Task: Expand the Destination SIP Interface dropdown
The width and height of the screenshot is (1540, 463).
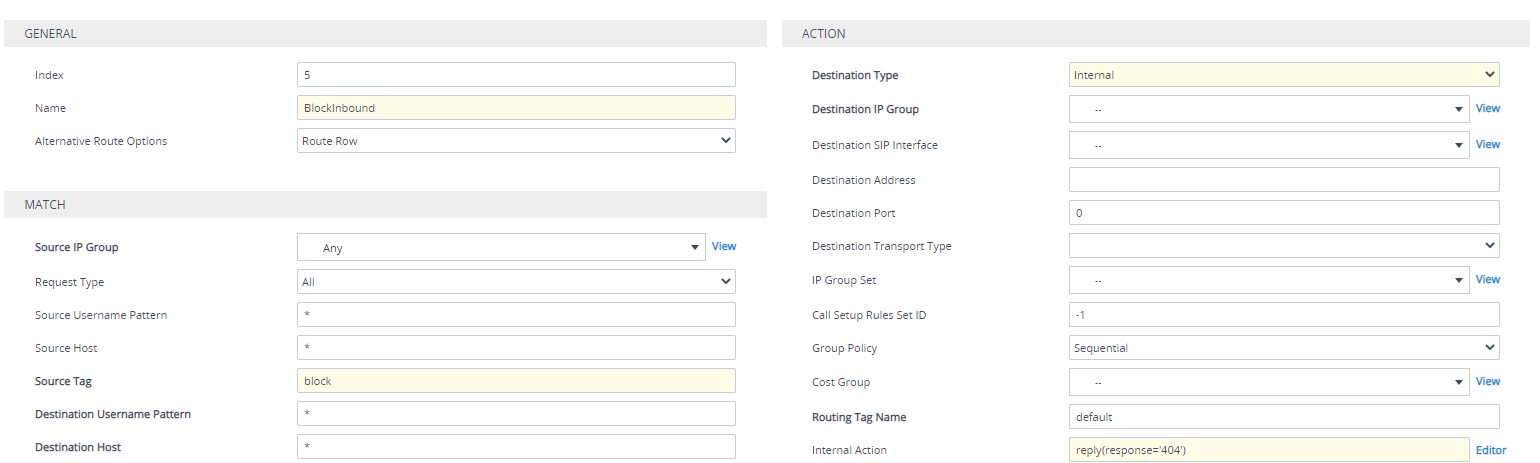Action: point(1269,145)
